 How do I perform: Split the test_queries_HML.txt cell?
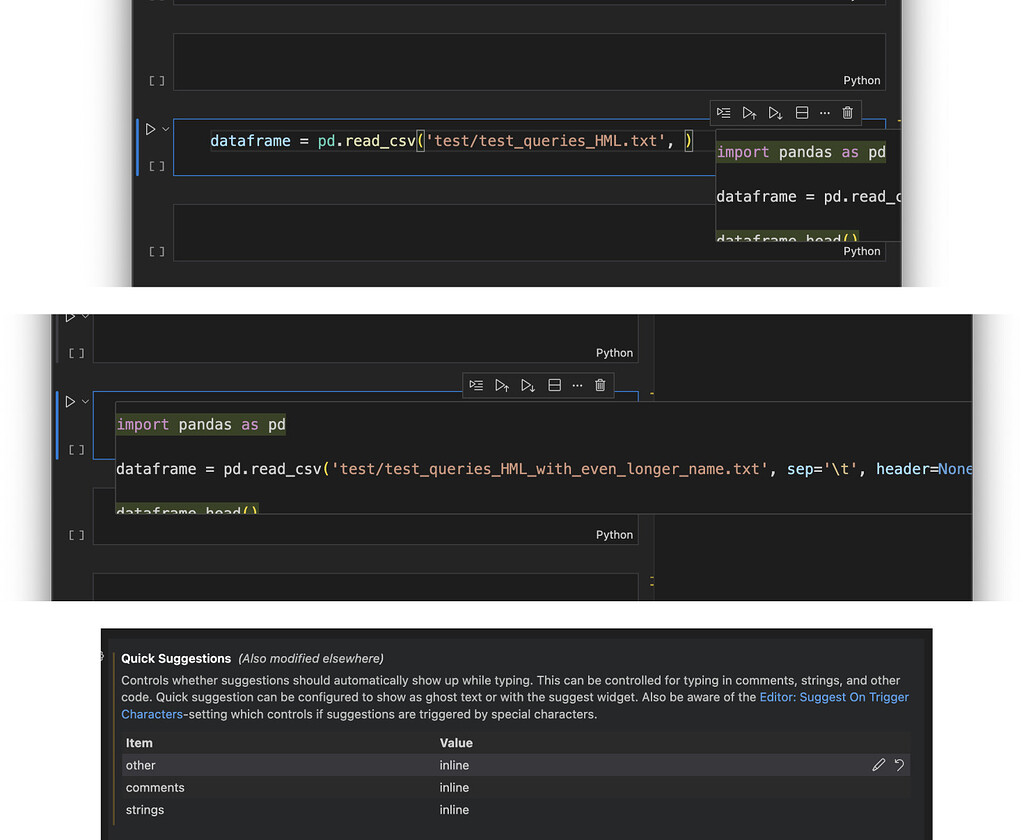pos(801,113)
